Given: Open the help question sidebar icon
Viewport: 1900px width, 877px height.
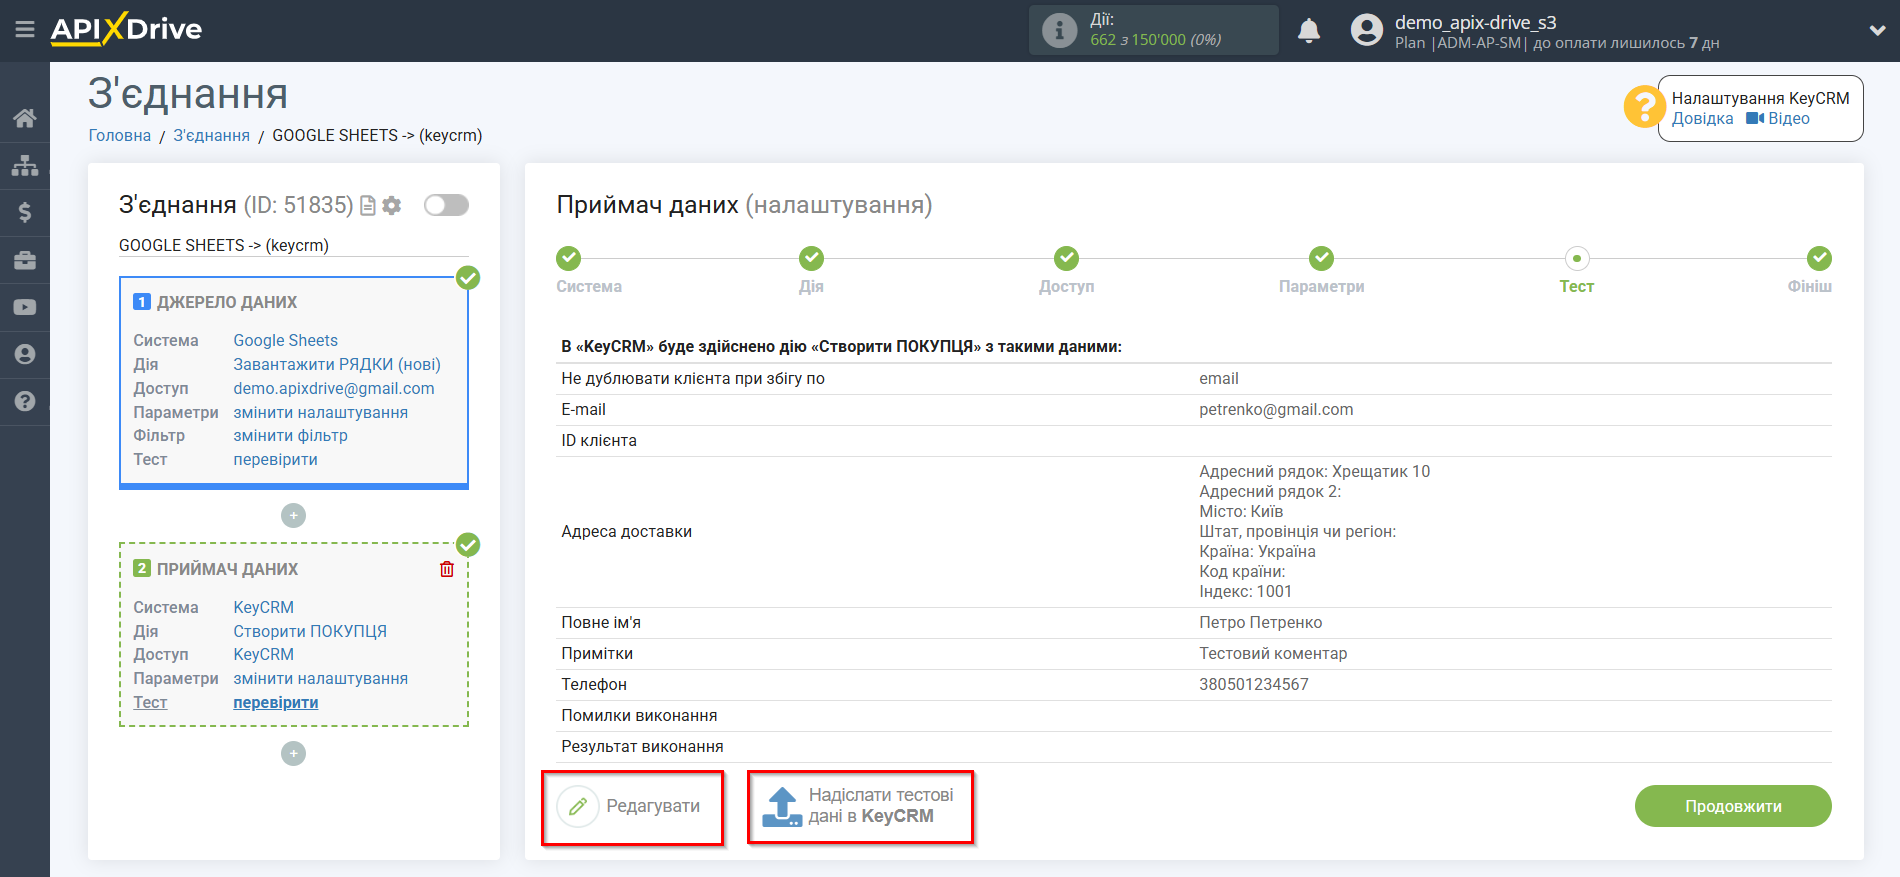Looking at the screenshot, I should coord(25,401).
